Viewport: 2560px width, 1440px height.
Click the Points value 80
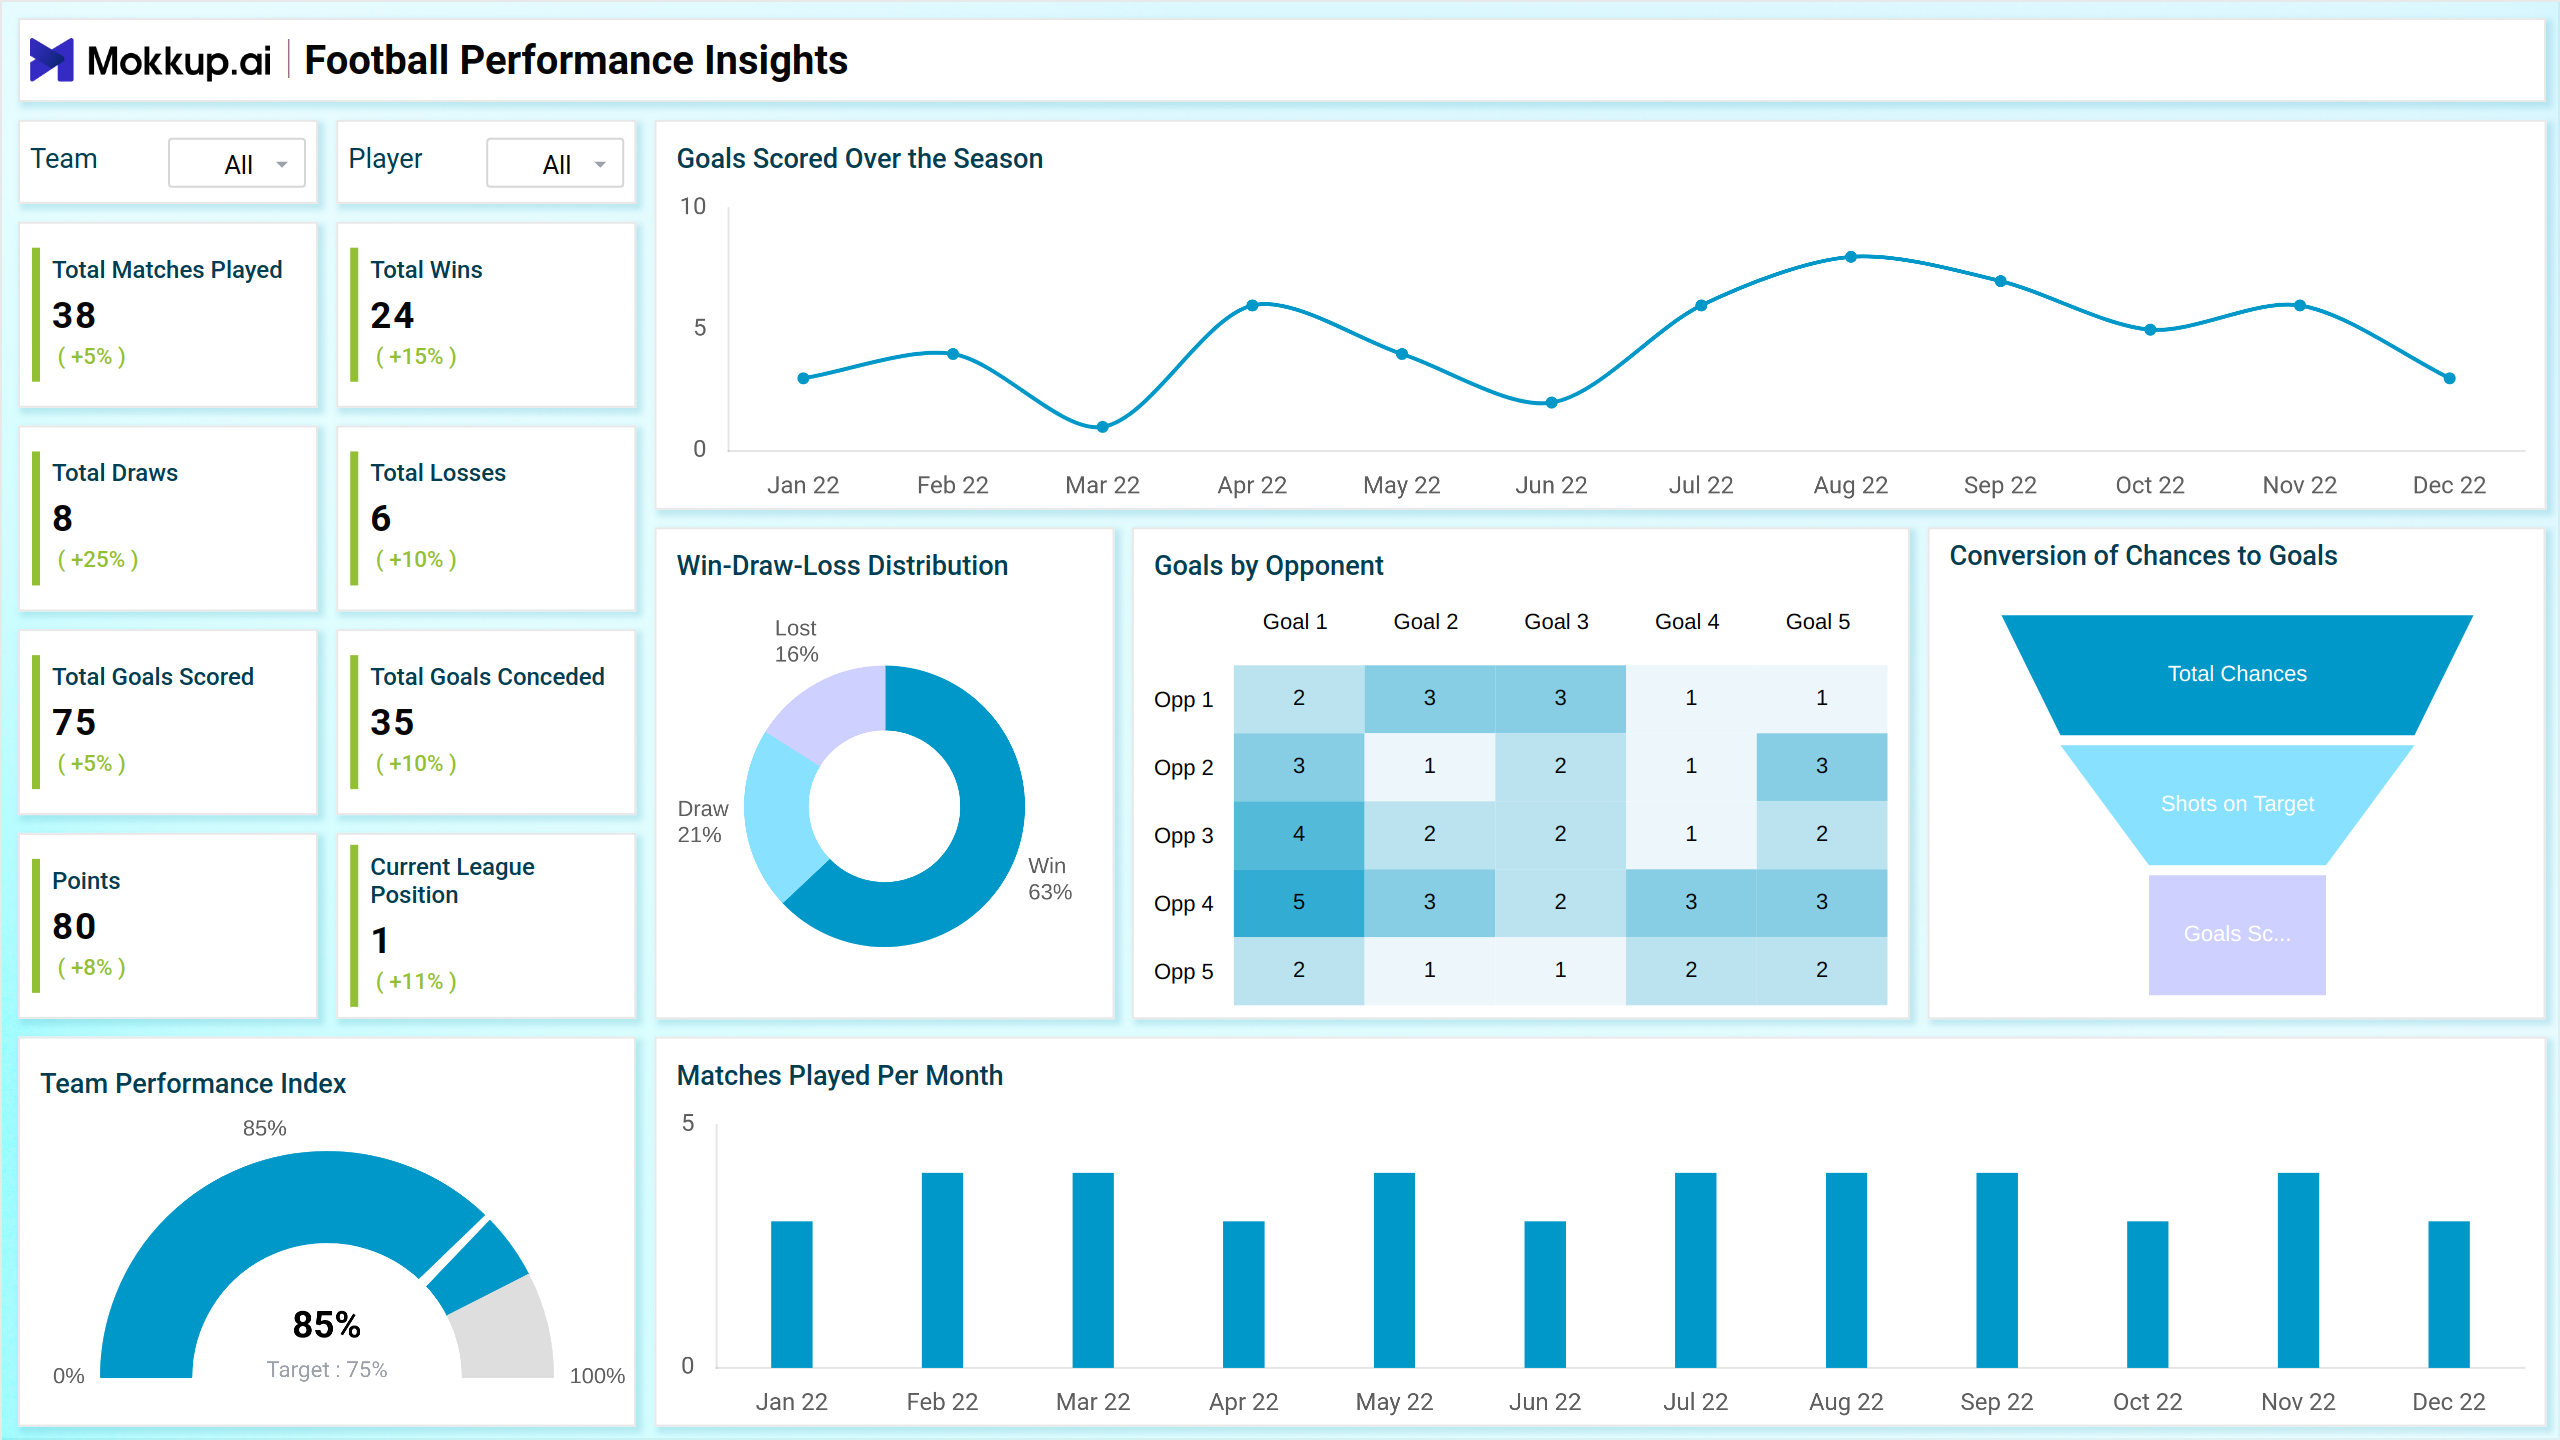pos(74,926)
